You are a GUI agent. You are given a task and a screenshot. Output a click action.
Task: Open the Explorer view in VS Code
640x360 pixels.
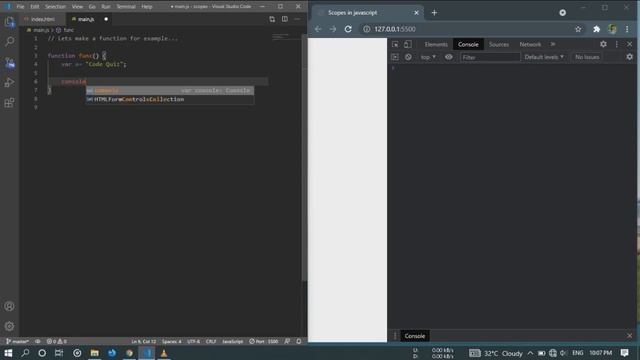(x=9, y=22)
